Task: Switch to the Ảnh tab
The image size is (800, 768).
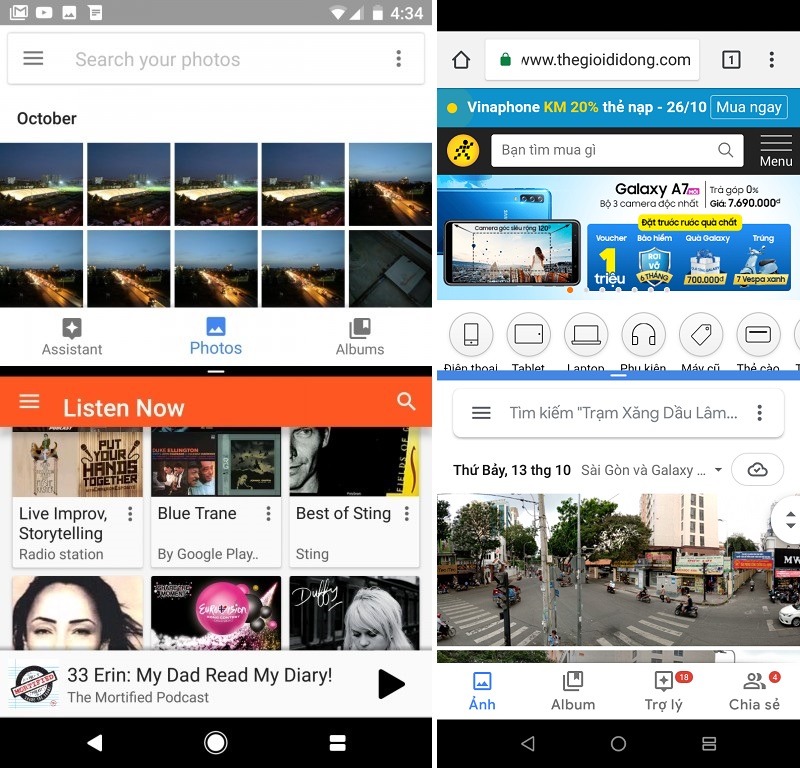Action: pyautogui.click(x=482, y=691)
